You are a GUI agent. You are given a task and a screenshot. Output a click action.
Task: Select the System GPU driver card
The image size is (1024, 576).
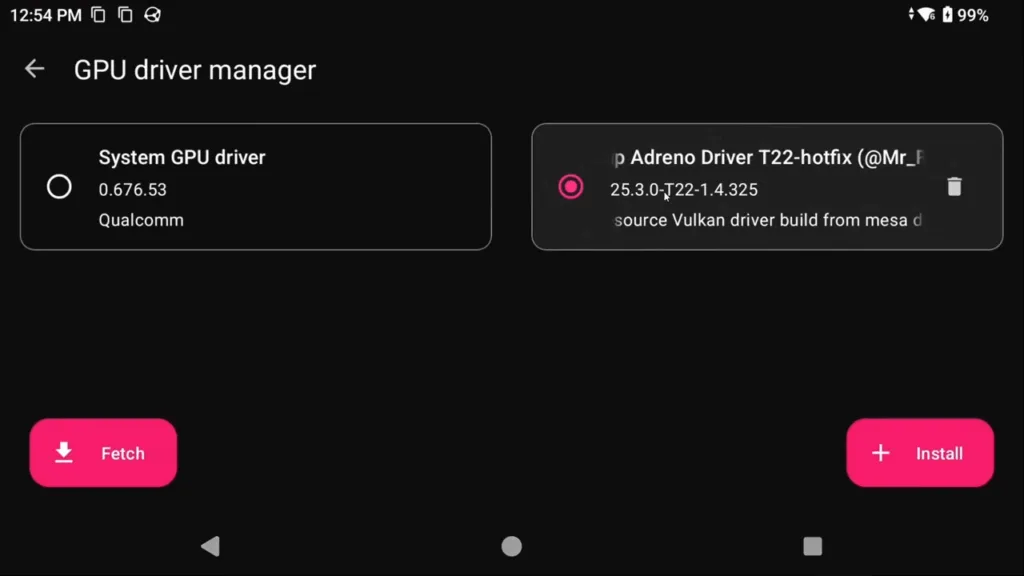pyautogui.click(x=256, y=187)
